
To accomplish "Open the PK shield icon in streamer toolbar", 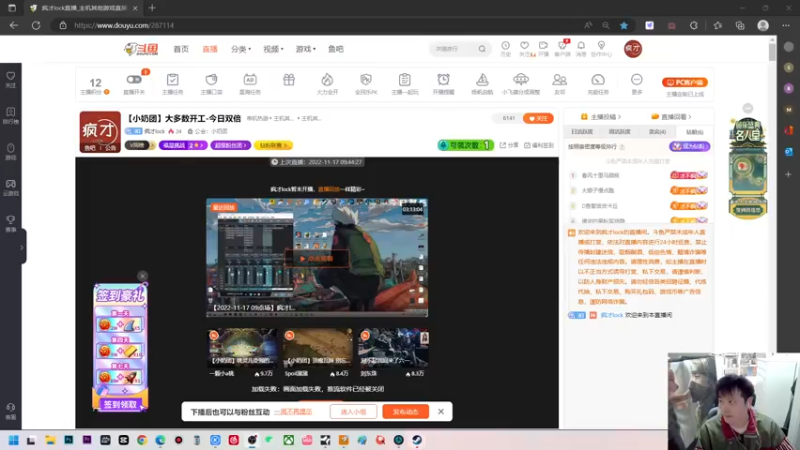I will click(x=366, y=80).
